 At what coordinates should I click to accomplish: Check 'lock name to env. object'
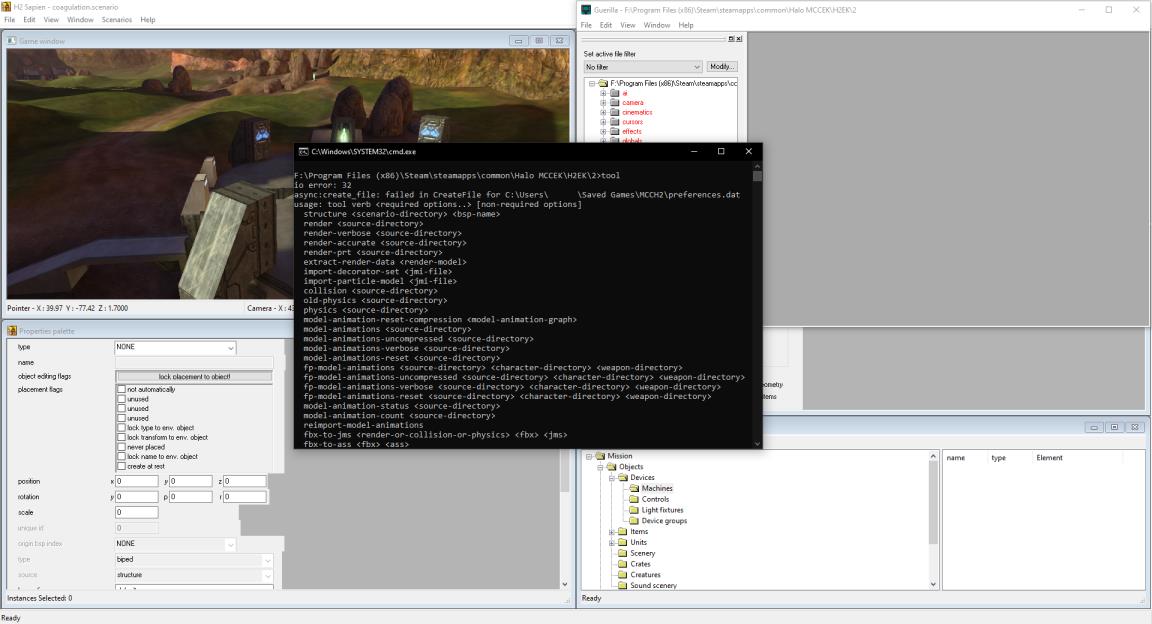121,456
